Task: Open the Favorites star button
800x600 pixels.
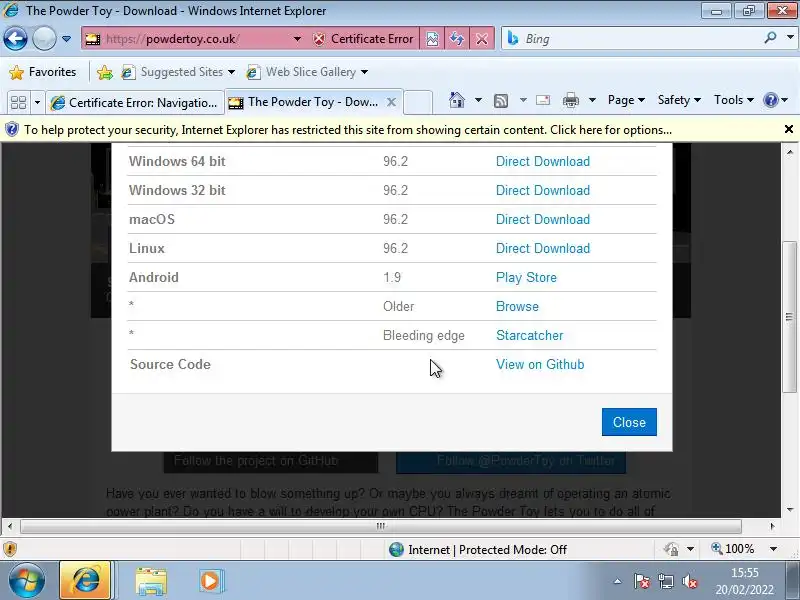Action: click(43, 72)
